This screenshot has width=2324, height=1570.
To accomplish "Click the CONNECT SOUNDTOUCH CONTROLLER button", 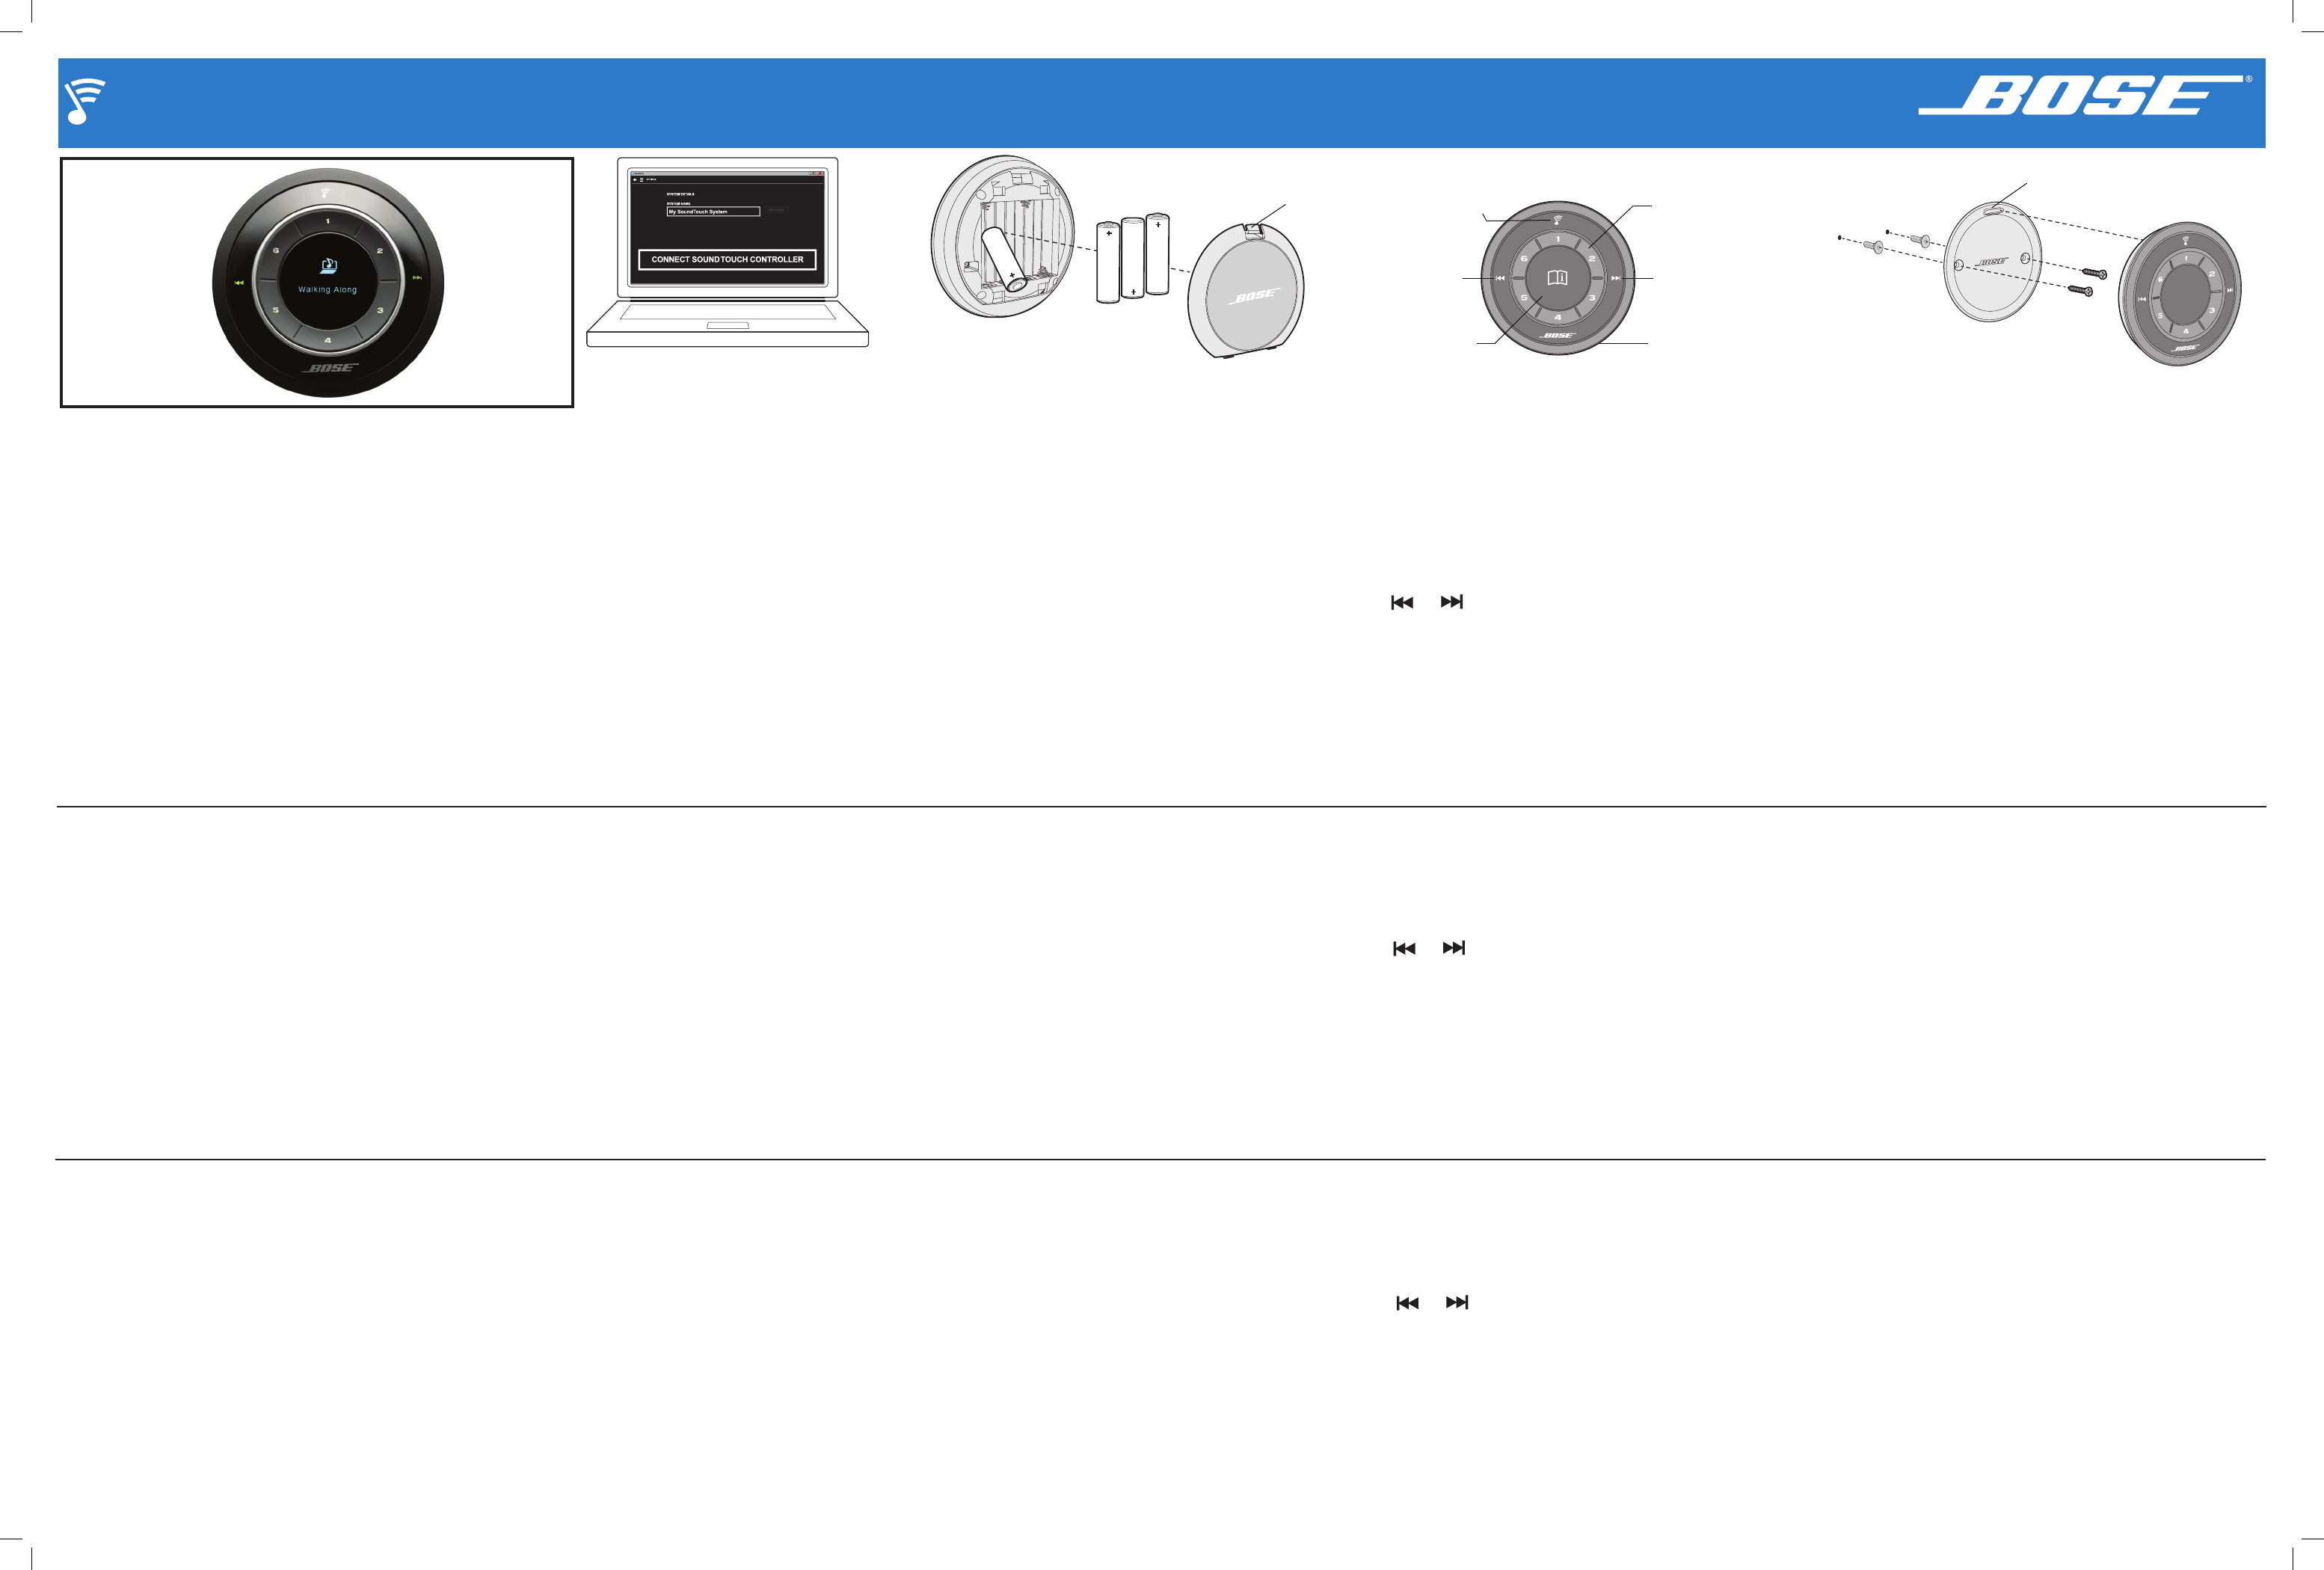I will click(728, 260).
